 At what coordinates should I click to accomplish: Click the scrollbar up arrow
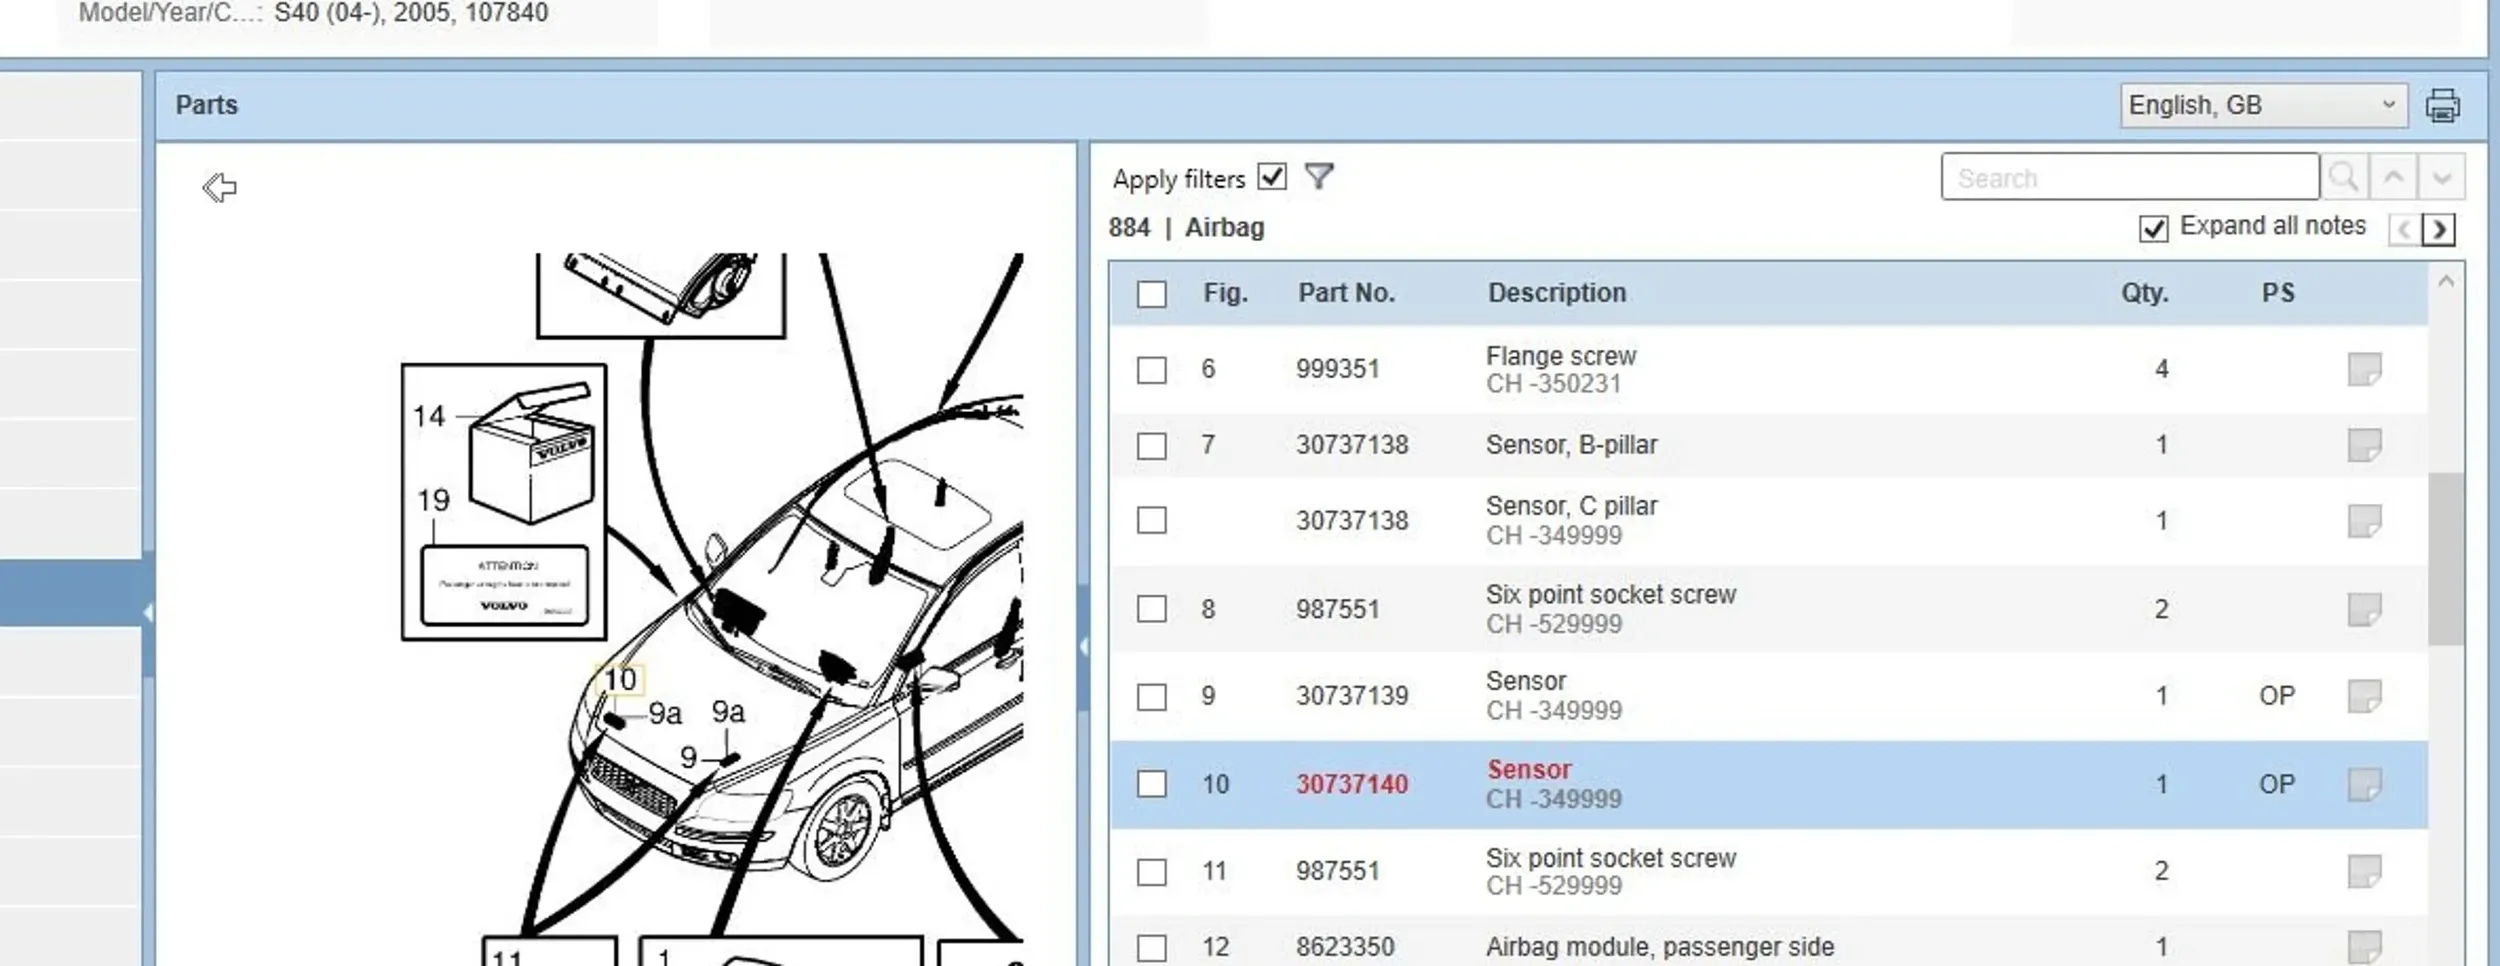click(x=2445, y=282)
